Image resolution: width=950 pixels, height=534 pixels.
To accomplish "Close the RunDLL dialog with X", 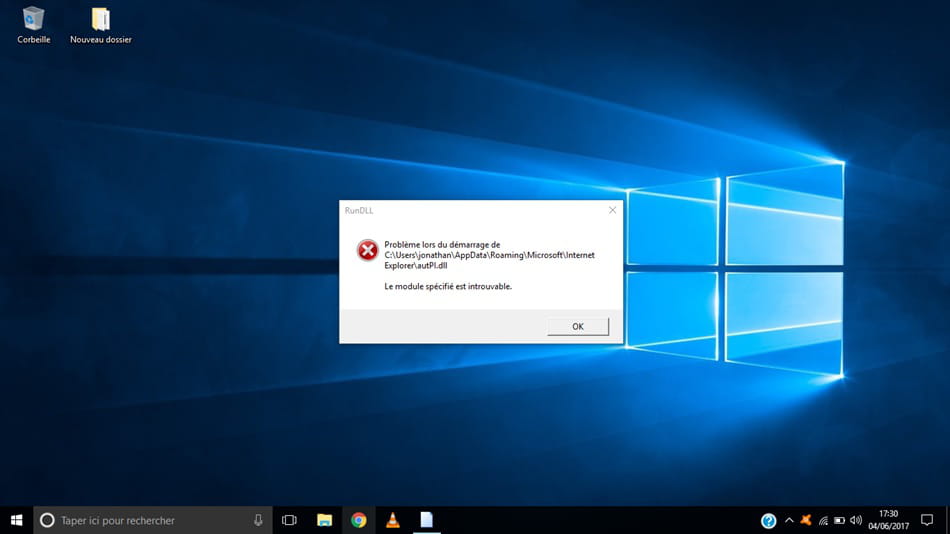I will [612, 210].
